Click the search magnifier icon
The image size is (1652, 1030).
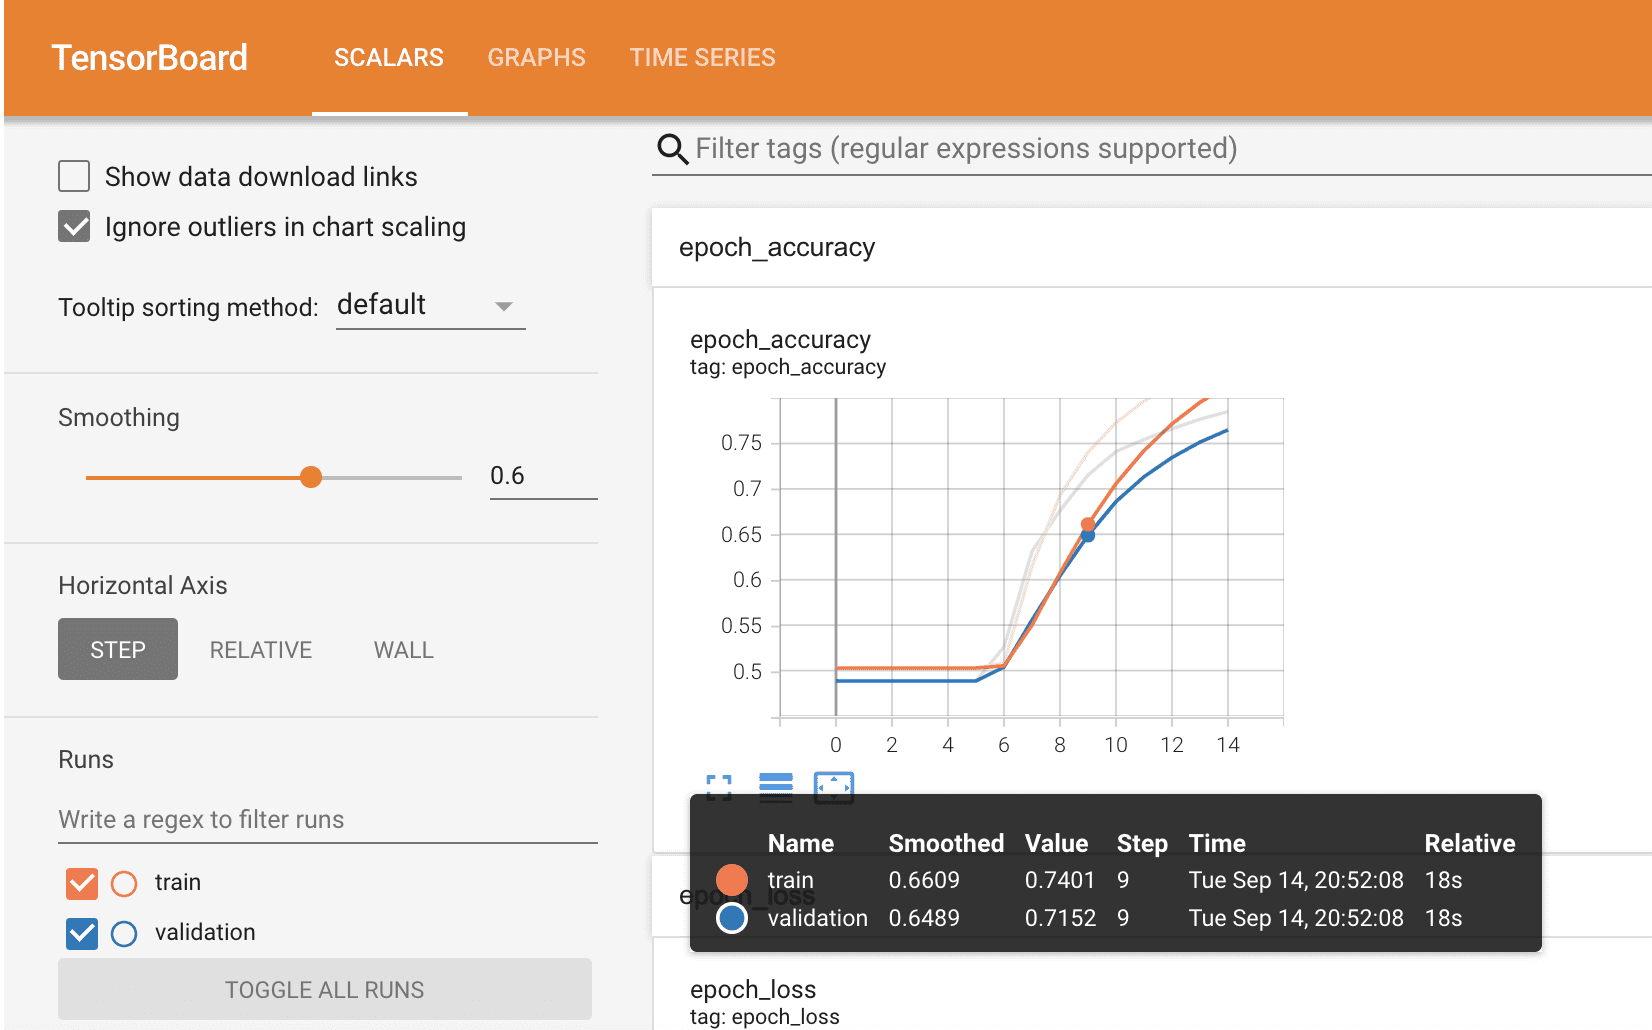tap(673, 149)
